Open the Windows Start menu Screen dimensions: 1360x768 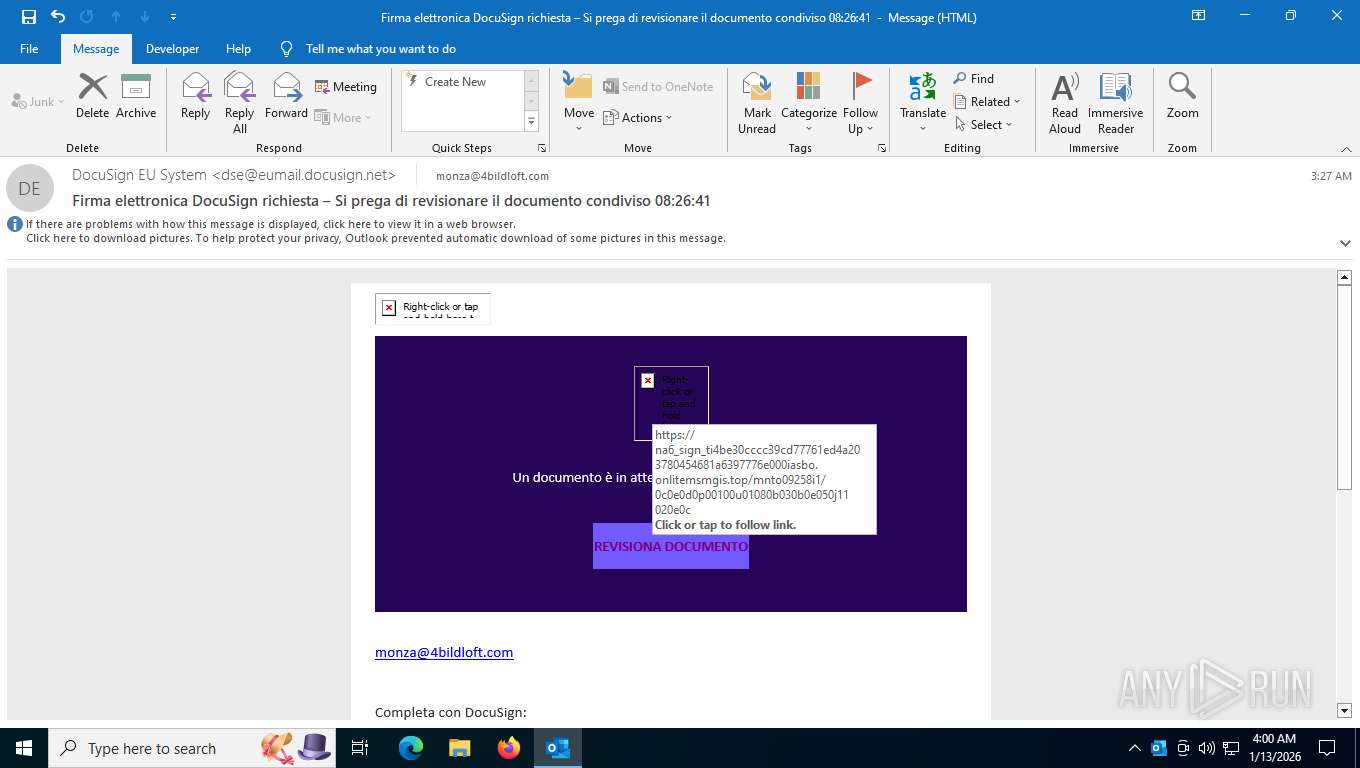(x=23, y=748)
